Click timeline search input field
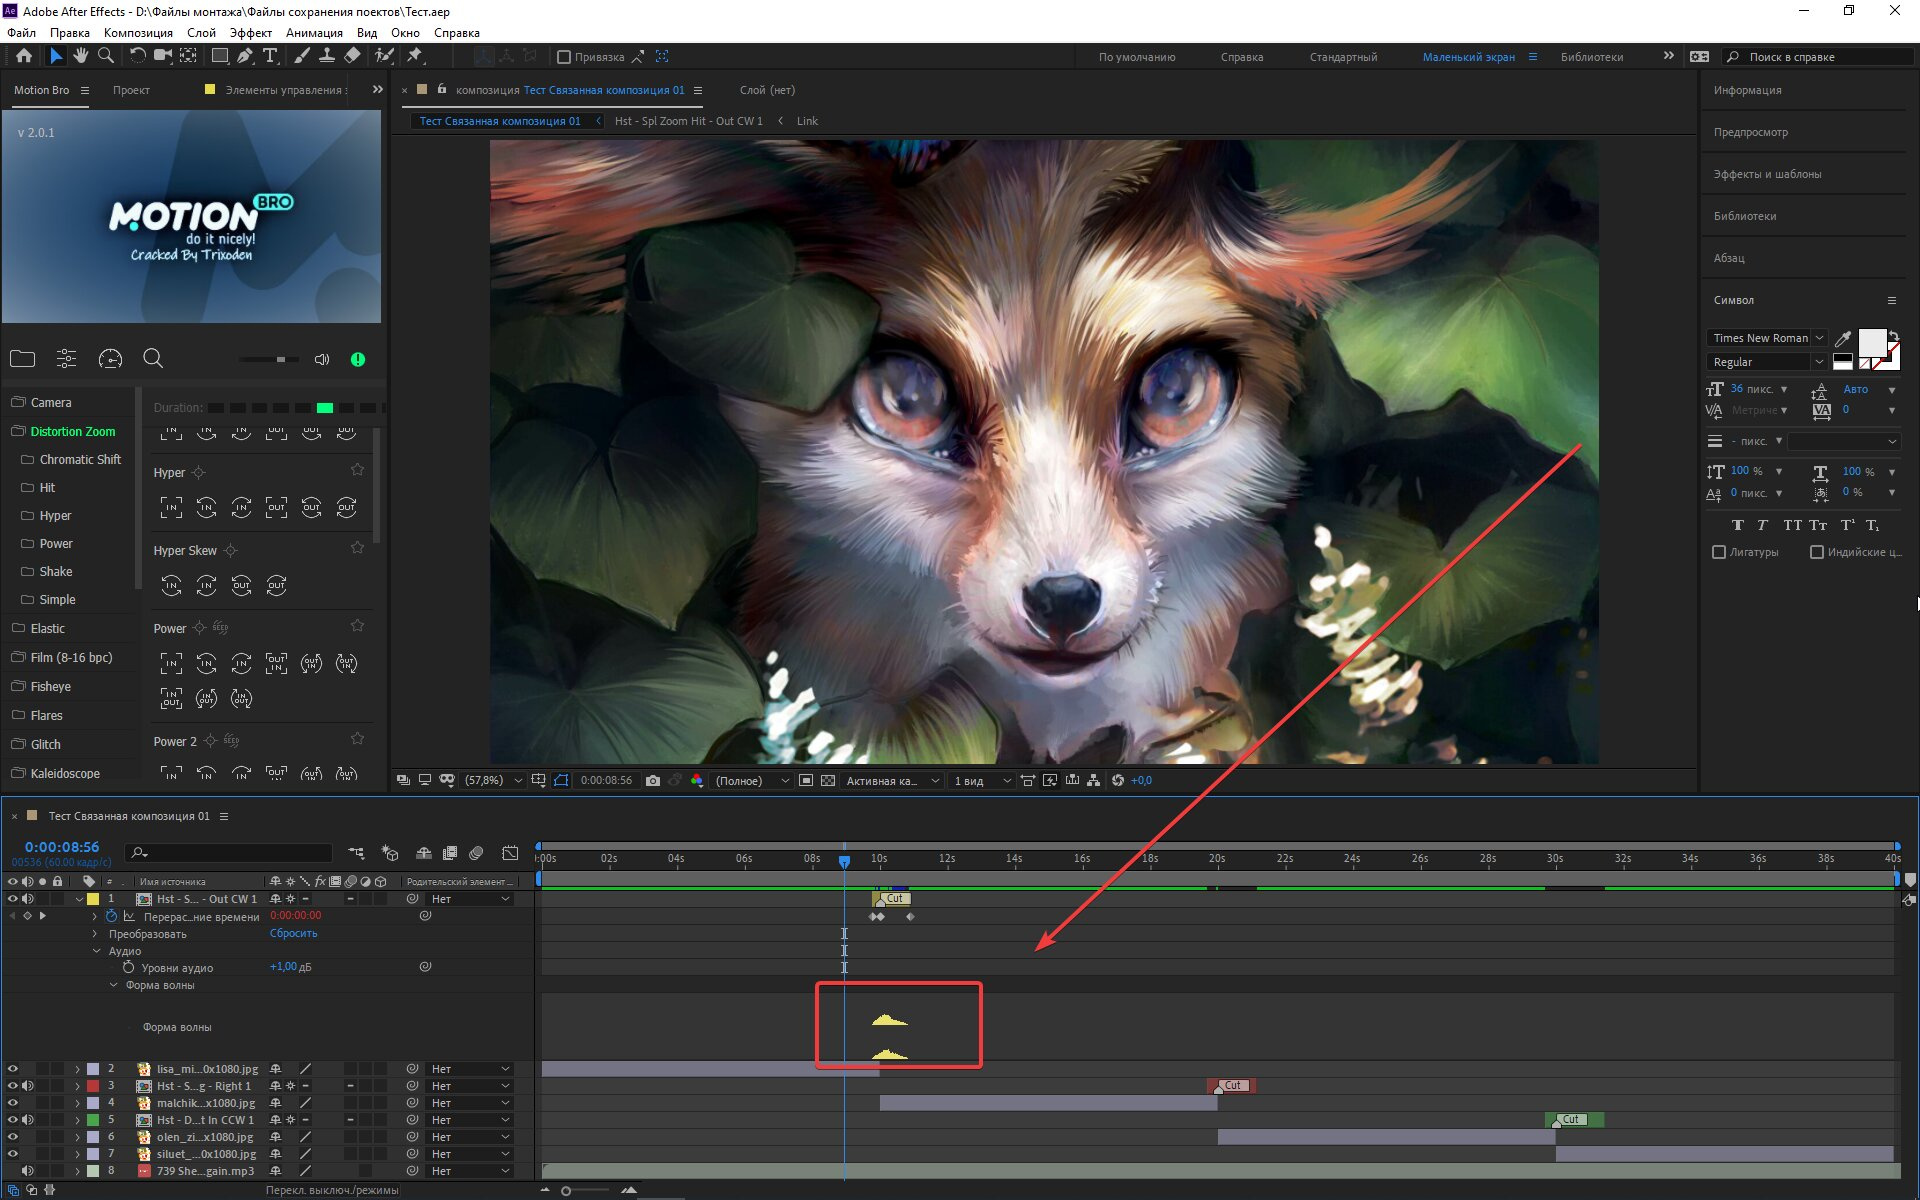 pyautogui.click(x=228, y=853)
